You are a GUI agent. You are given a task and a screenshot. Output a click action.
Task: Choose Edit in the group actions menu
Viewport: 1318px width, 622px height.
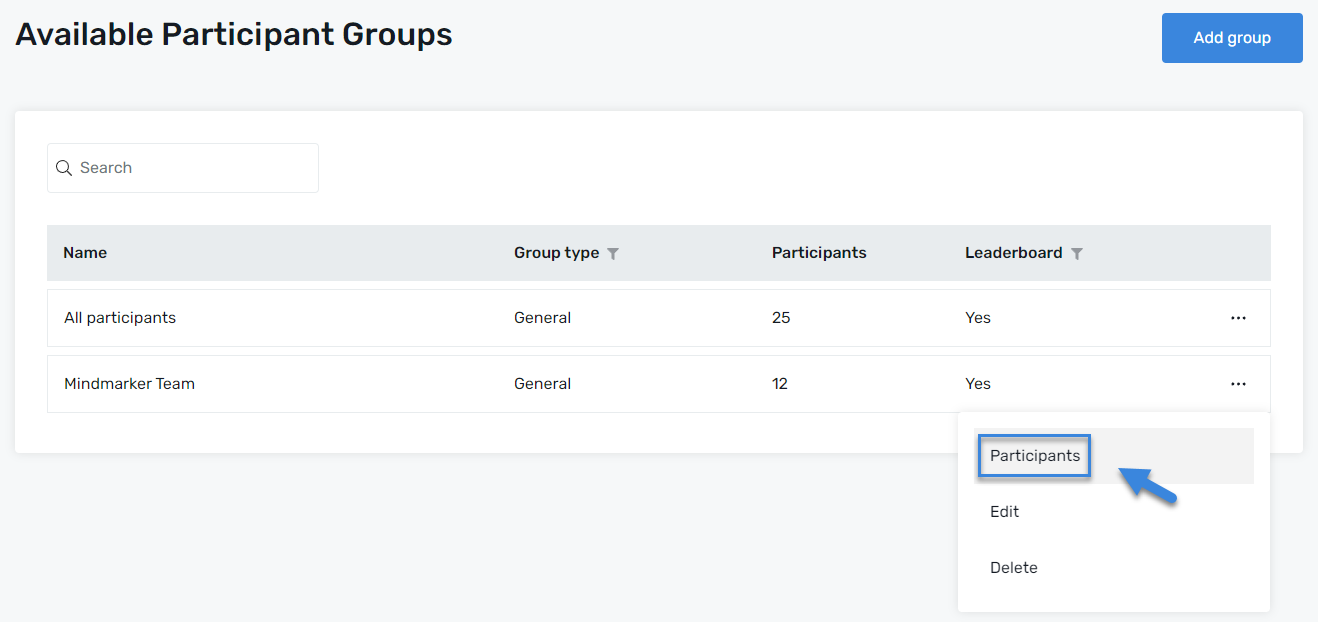point(1004,512)
